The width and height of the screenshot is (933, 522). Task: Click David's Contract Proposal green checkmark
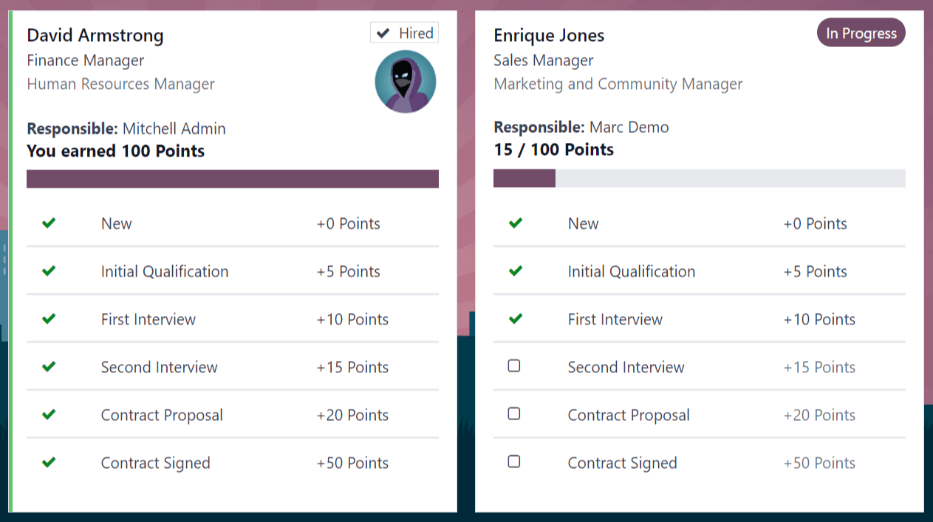click(49, 415)
